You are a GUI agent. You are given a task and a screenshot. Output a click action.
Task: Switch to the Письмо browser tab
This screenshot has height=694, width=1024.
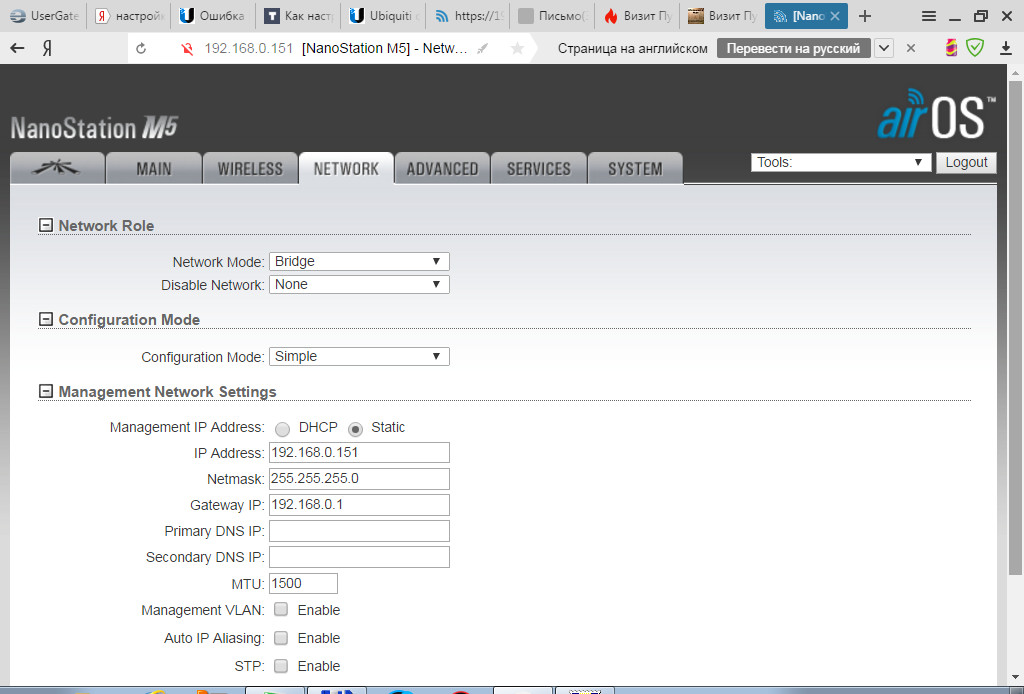[x=552, y=16]
